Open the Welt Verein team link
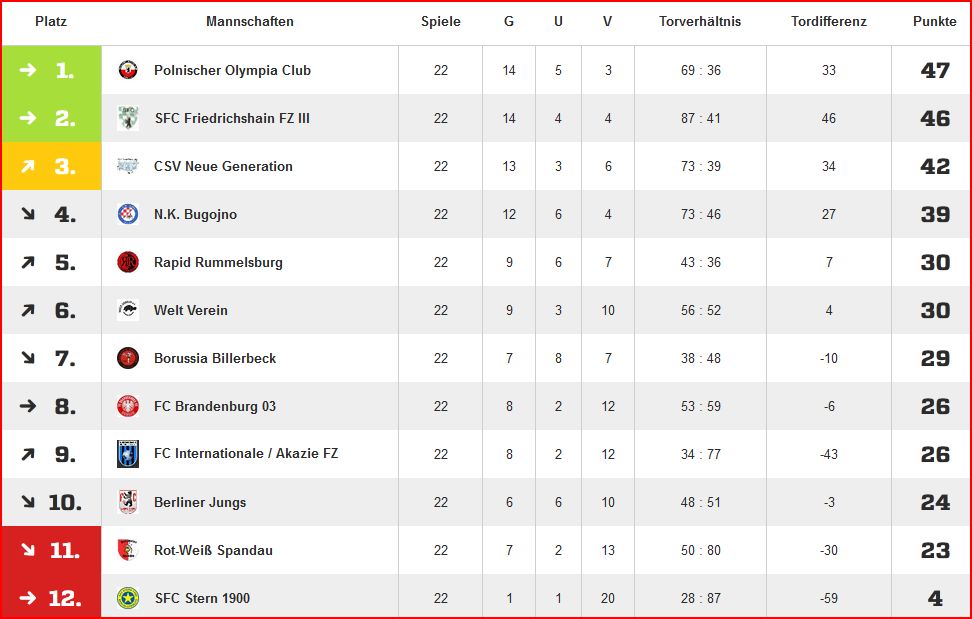 point(191,310)
